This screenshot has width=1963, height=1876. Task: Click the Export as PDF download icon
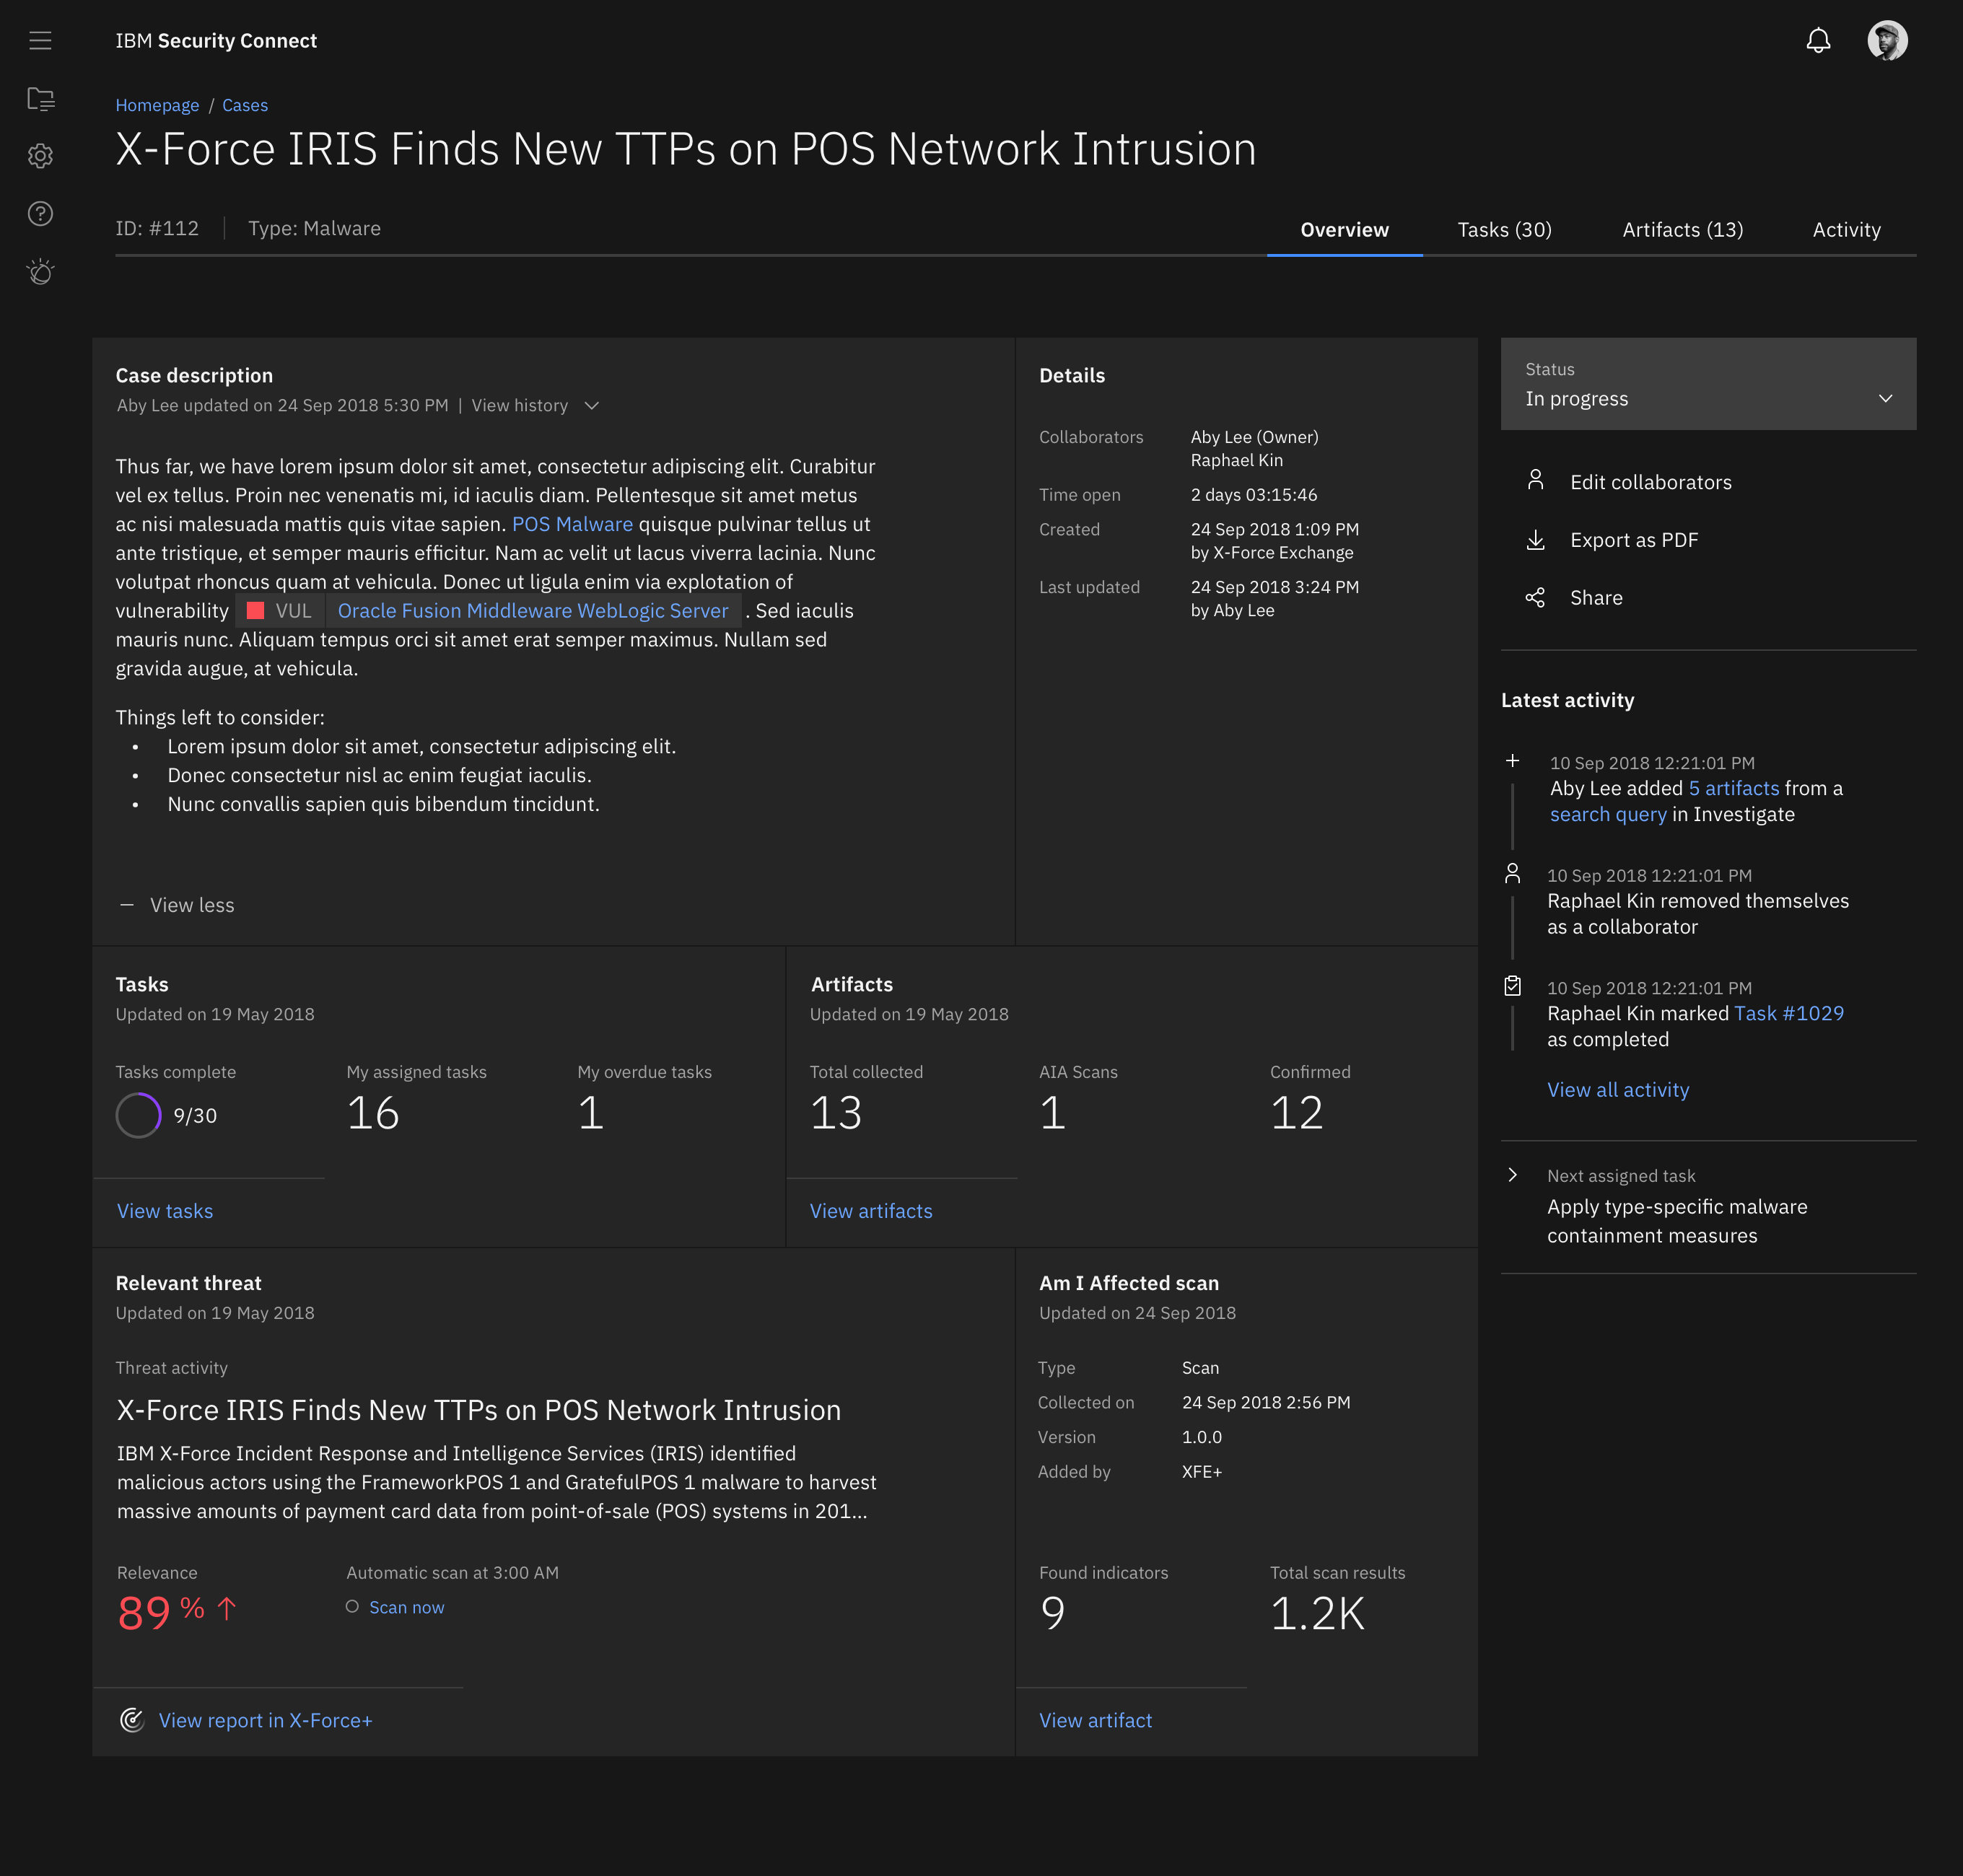click(1535, 540)
